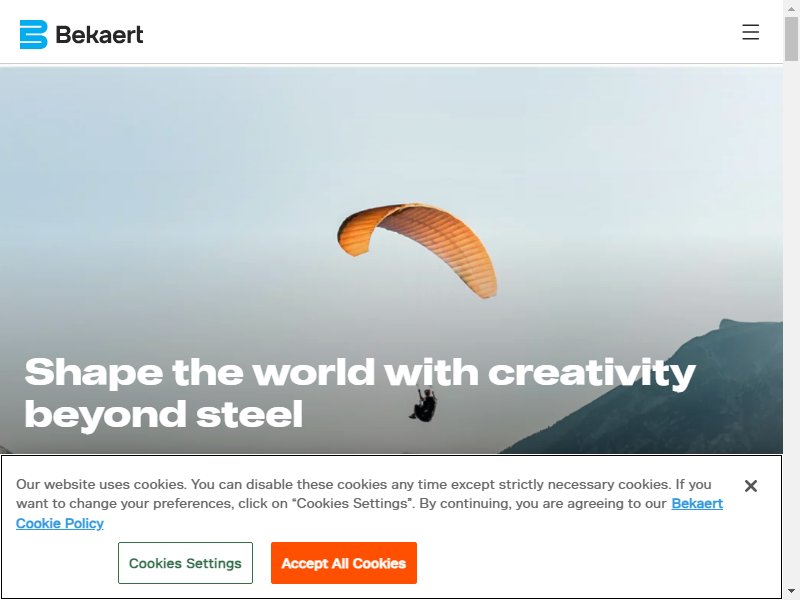Accept All Cookies

[x=344, y=563]
